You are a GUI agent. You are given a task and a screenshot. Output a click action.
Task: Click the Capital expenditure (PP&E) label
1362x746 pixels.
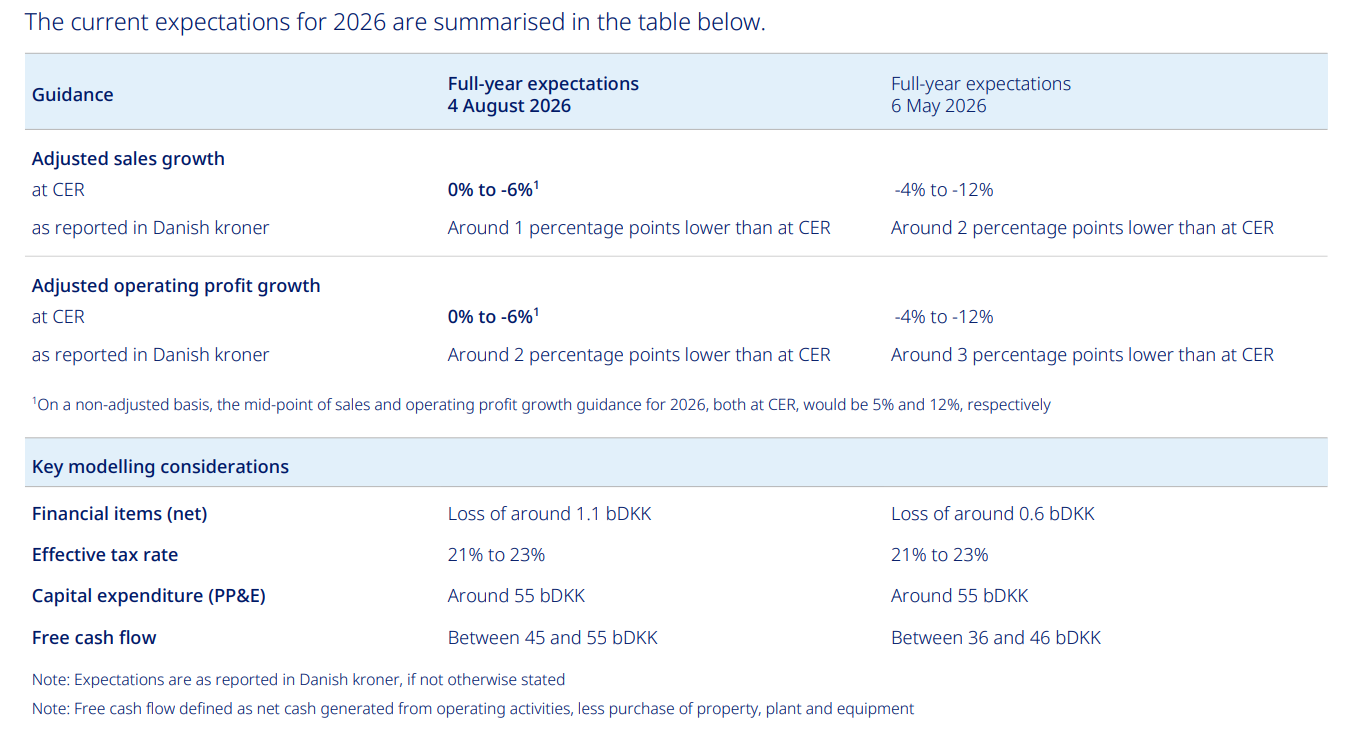(x=149, y=596)
